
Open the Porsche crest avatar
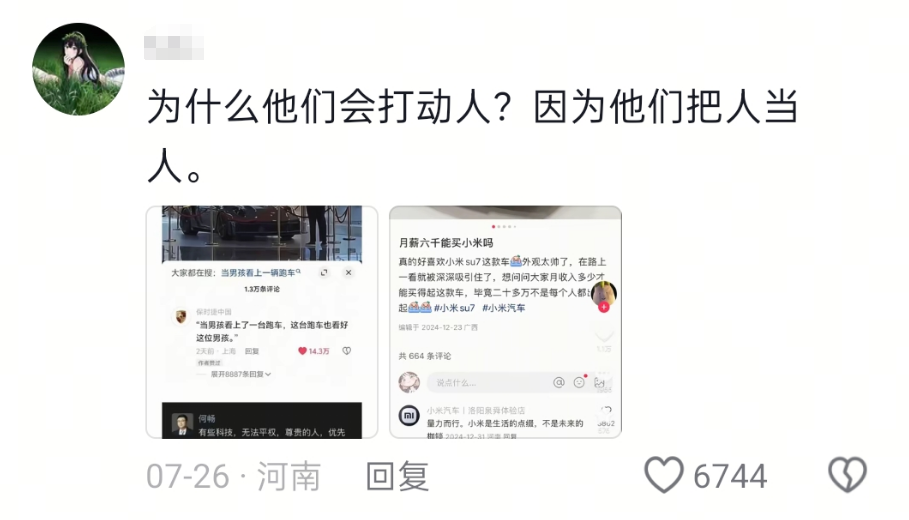(x=181, y=317)
